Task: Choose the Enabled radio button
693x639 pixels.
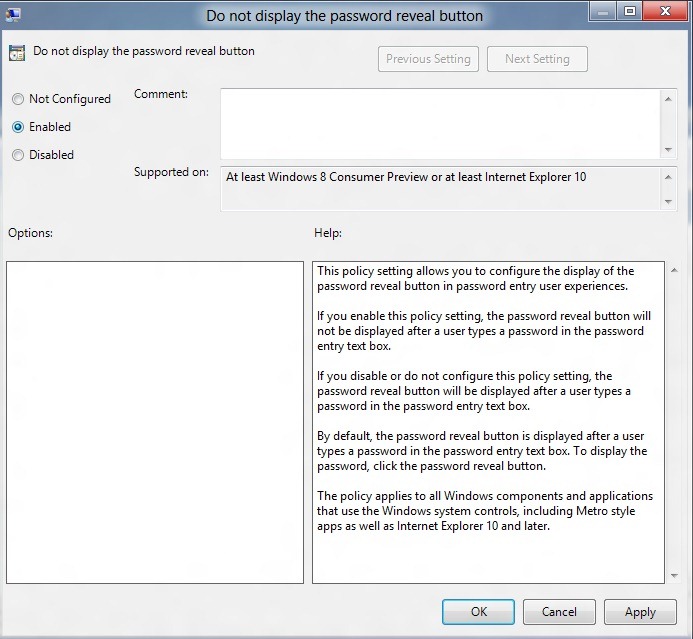Action: [18, 127]
